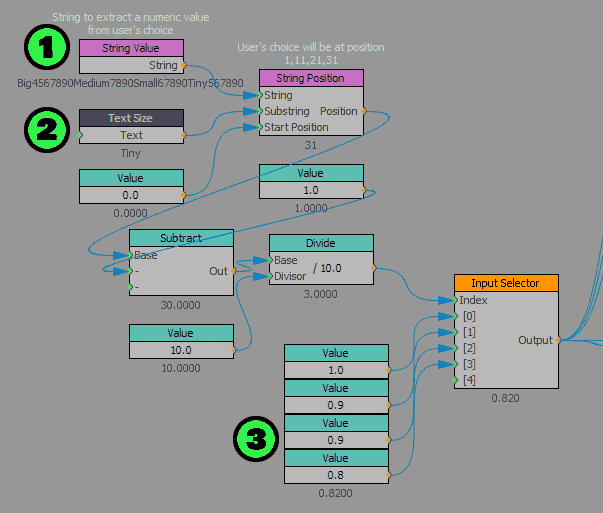Select the Subtract node header

[181, 238]
